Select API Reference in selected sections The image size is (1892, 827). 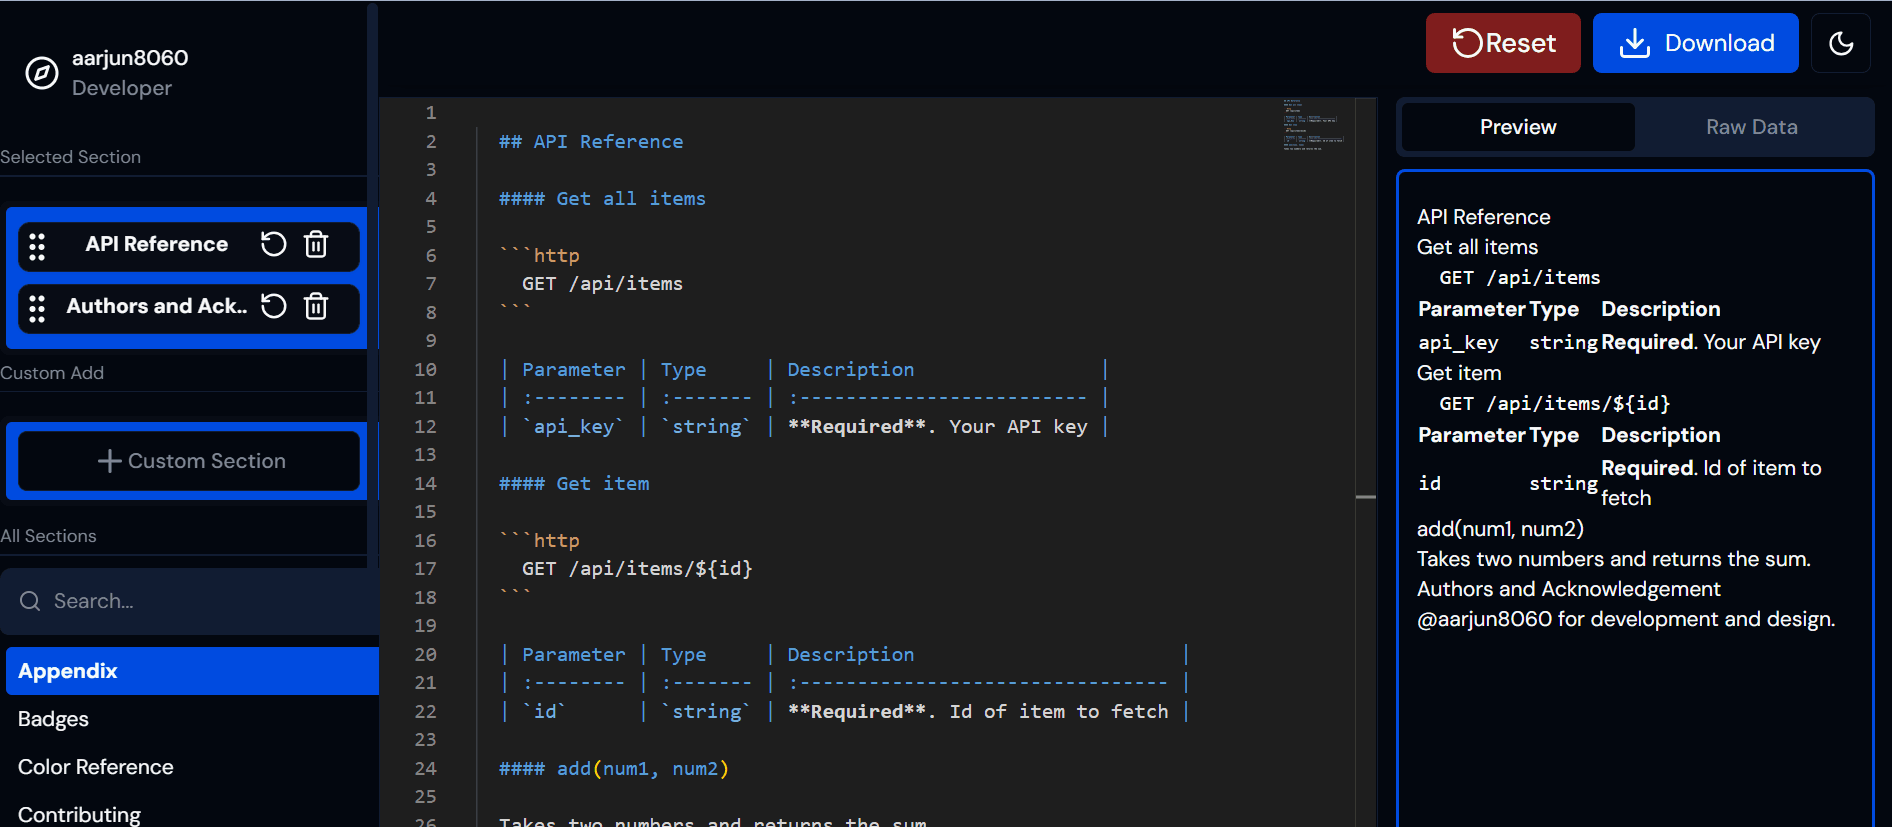tap(156, 244)
